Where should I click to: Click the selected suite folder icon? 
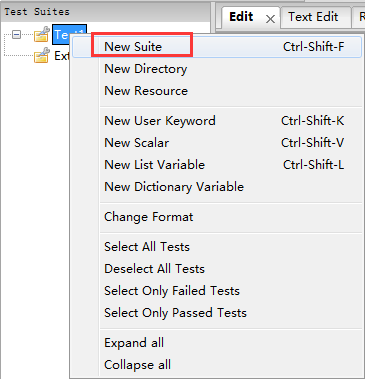(42, 34)
